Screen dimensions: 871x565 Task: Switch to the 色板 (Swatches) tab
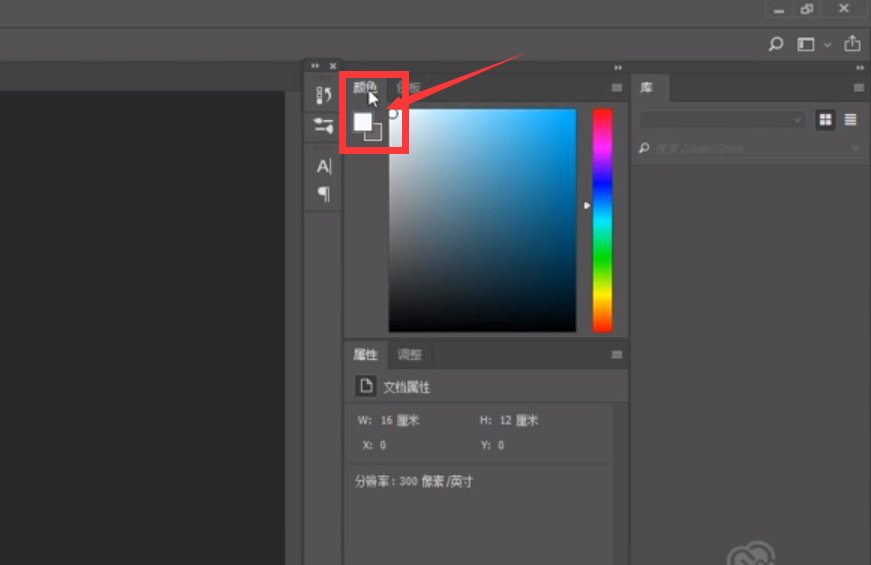[x=410, y=88]
